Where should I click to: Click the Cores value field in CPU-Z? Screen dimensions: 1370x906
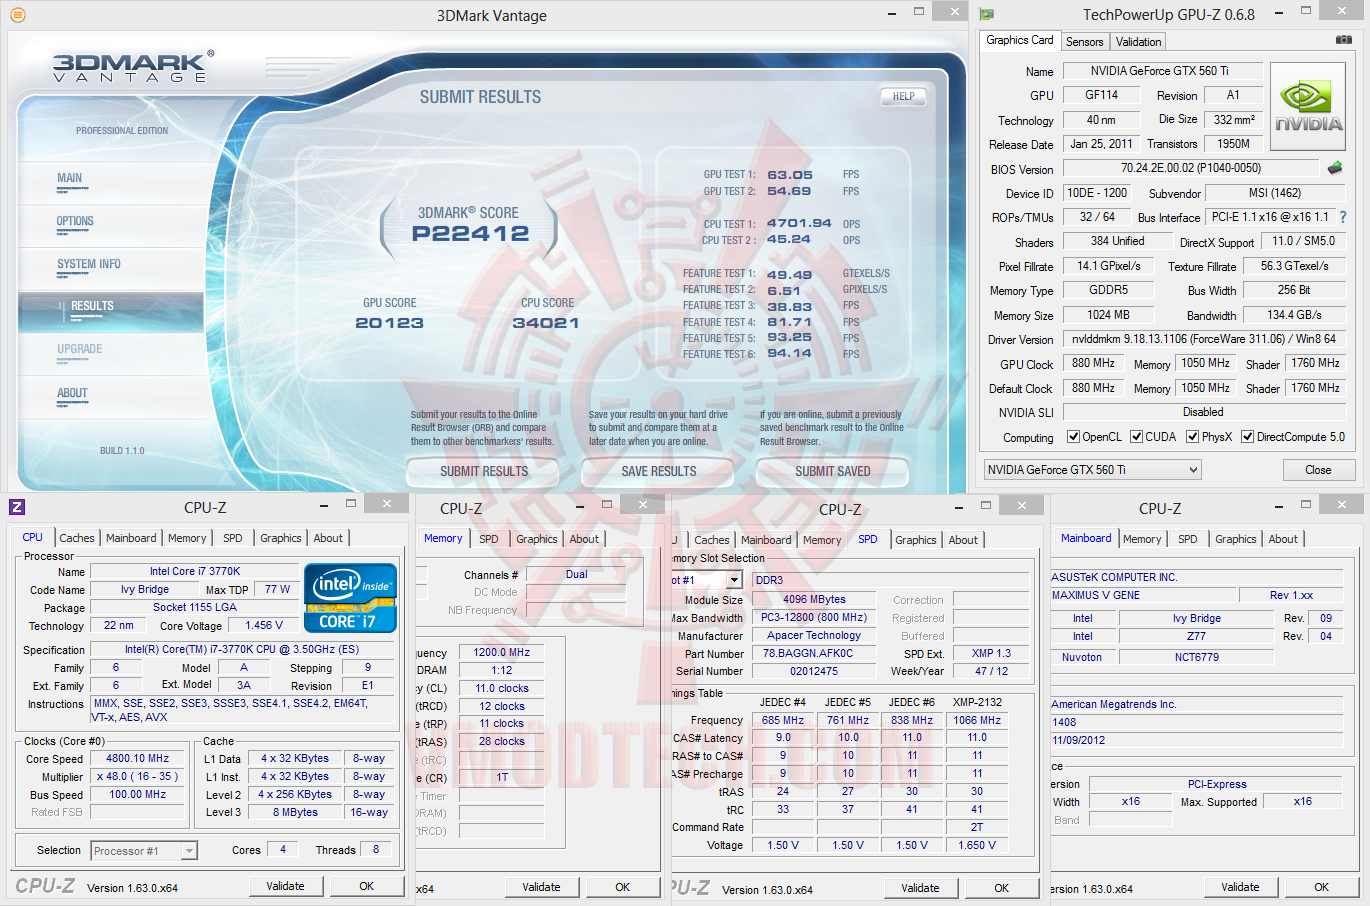coord(283,849)
